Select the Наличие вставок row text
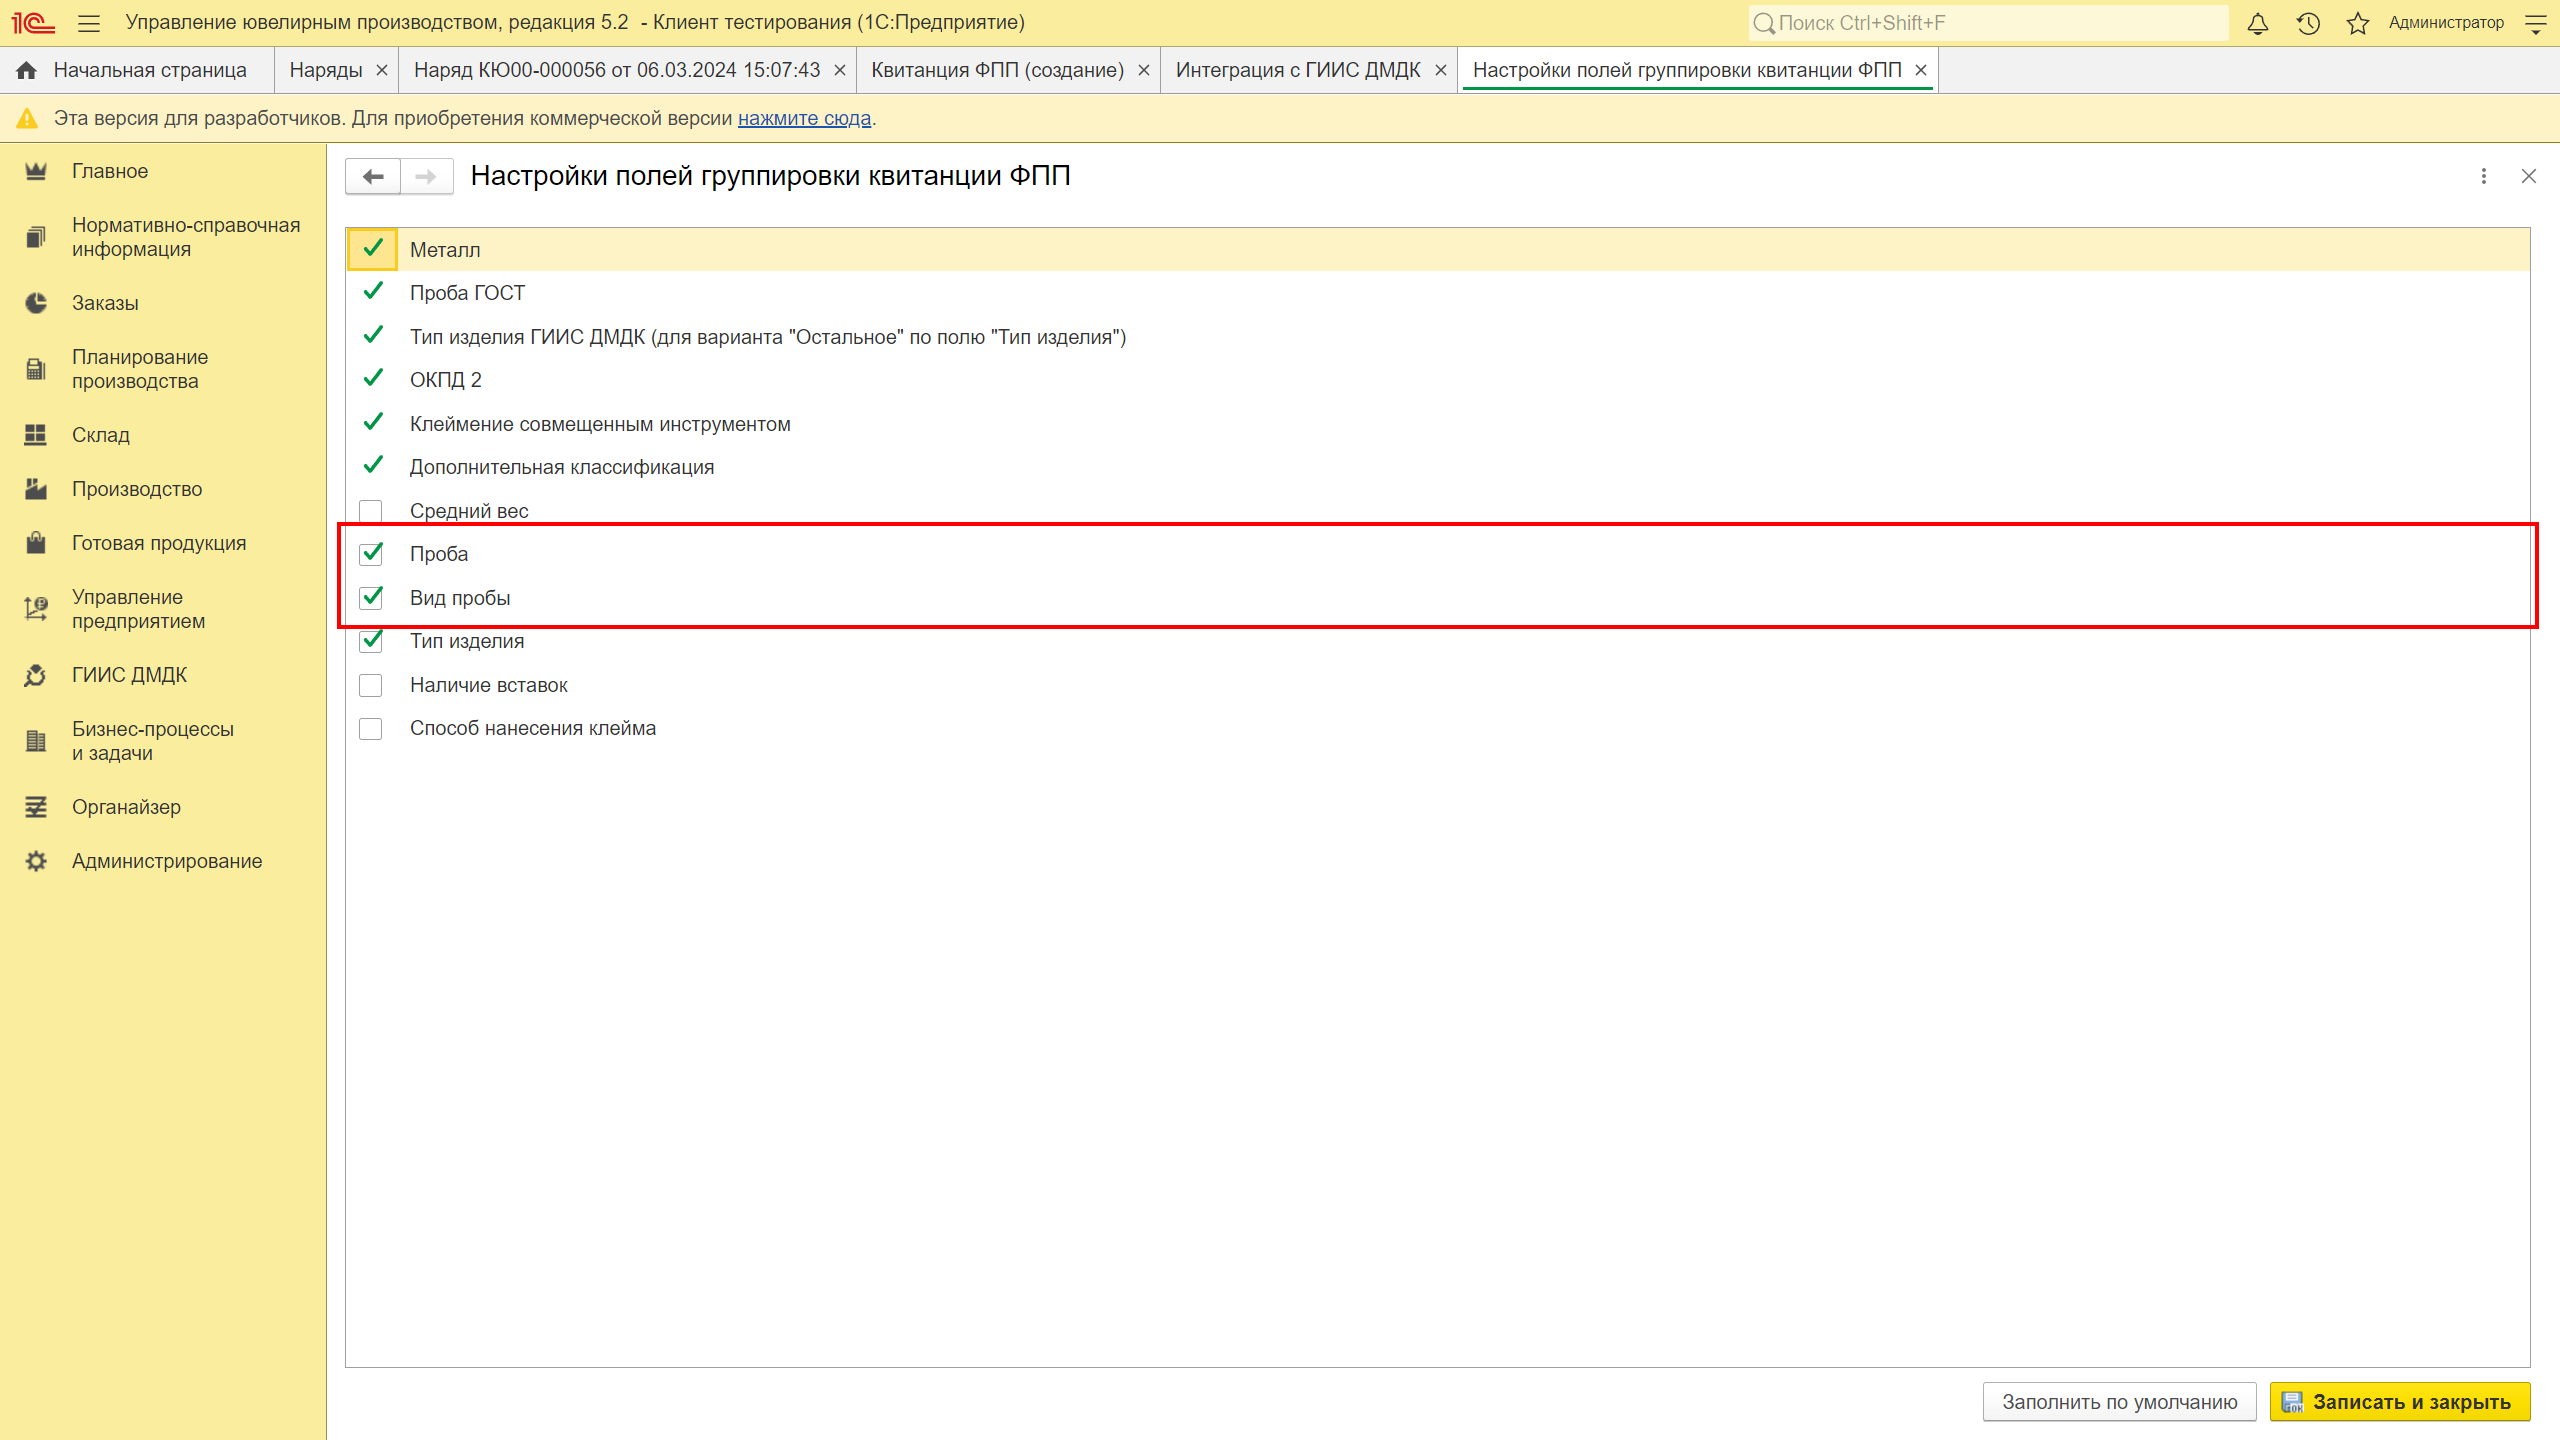The width and height of the screenshot is (2560, 1440). (x=489, y=685)
